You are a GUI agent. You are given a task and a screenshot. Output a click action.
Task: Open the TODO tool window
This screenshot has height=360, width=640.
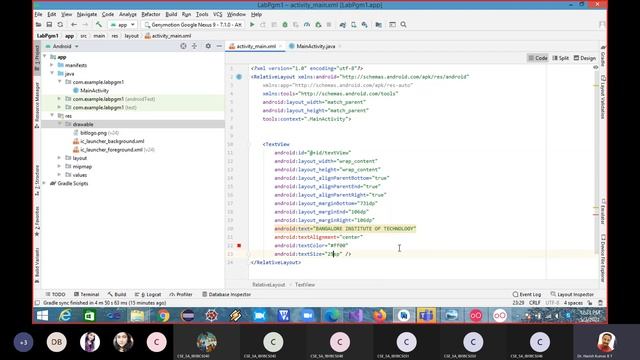click(55, 294)
